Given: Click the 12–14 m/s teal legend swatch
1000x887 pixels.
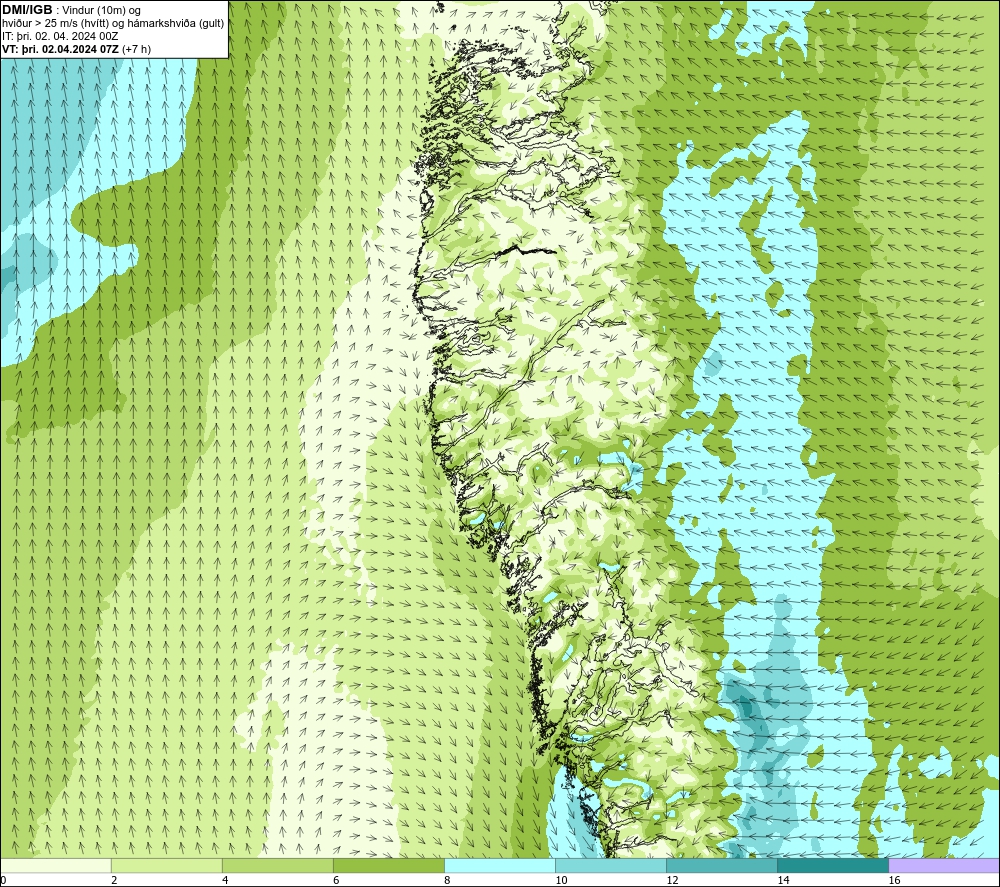Looking at the screenshot, I should 722,865.
